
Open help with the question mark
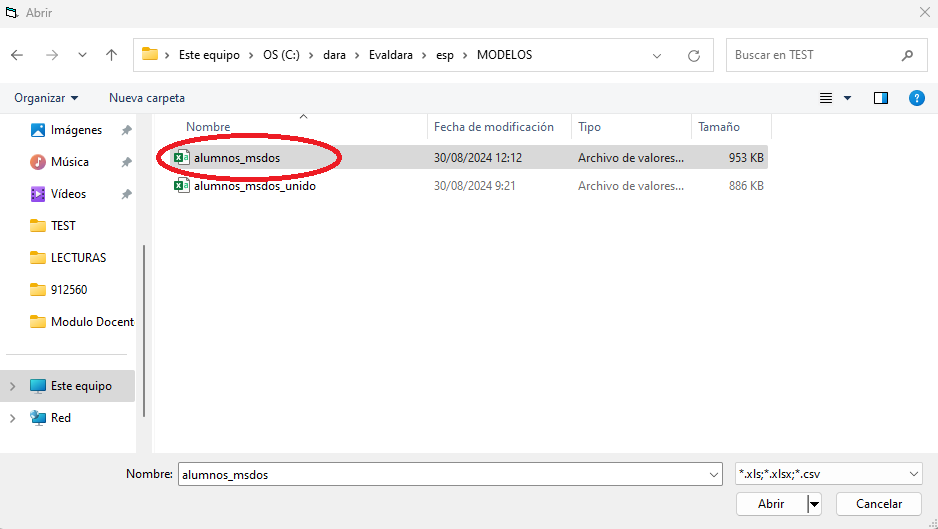coord(916,98)
